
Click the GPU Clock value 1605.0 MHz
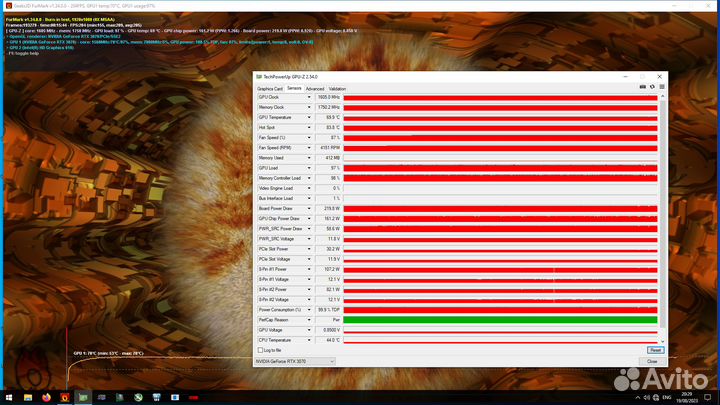[328, 97]
